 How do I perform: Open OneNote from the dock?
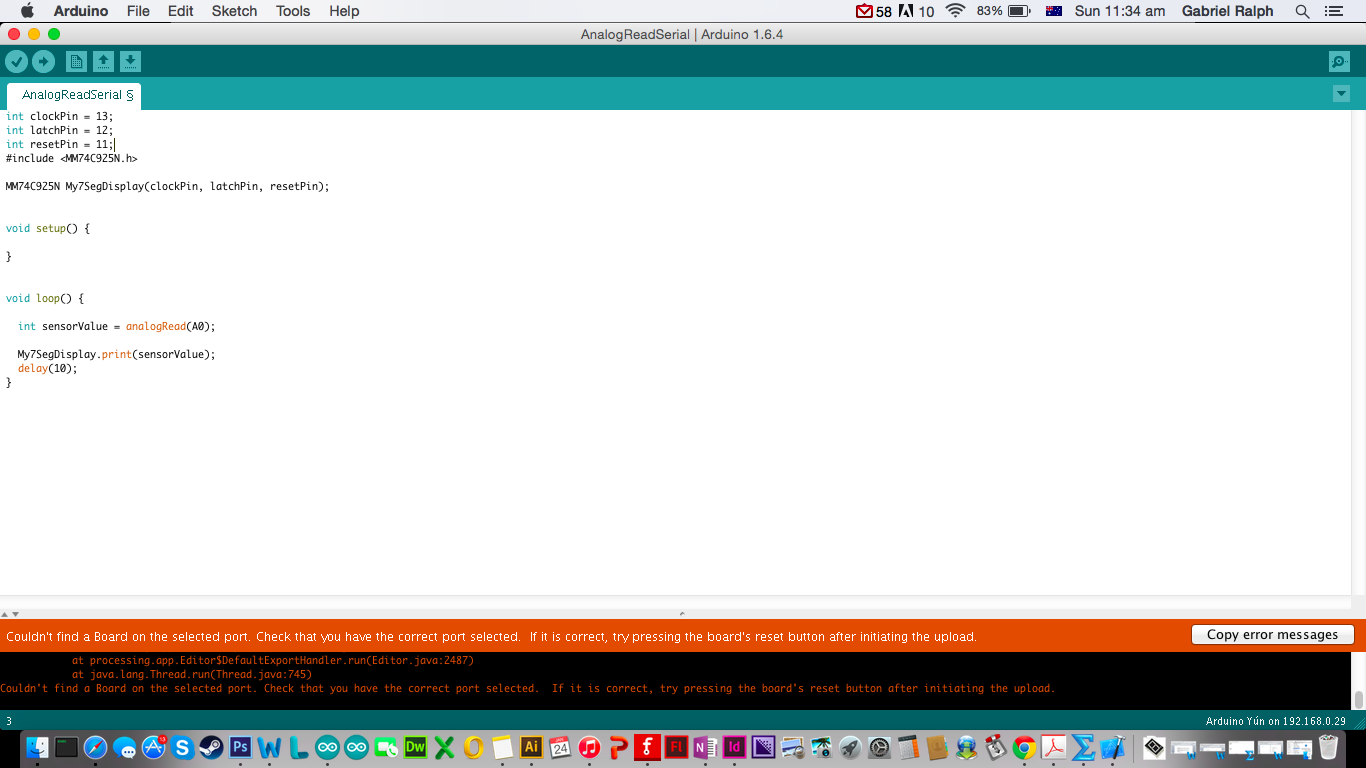coord(705,747)
